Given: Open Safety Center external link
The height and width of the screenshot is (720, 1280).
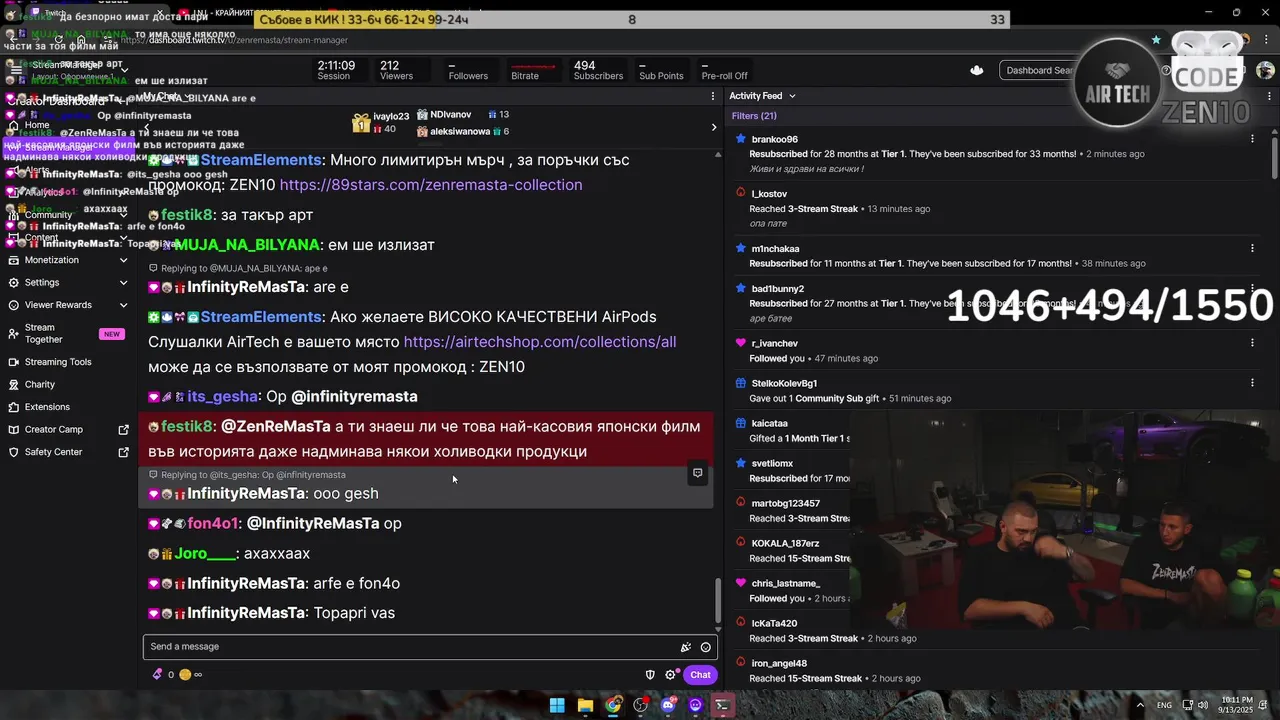Looking at the screenshot, I should point(124,452).
